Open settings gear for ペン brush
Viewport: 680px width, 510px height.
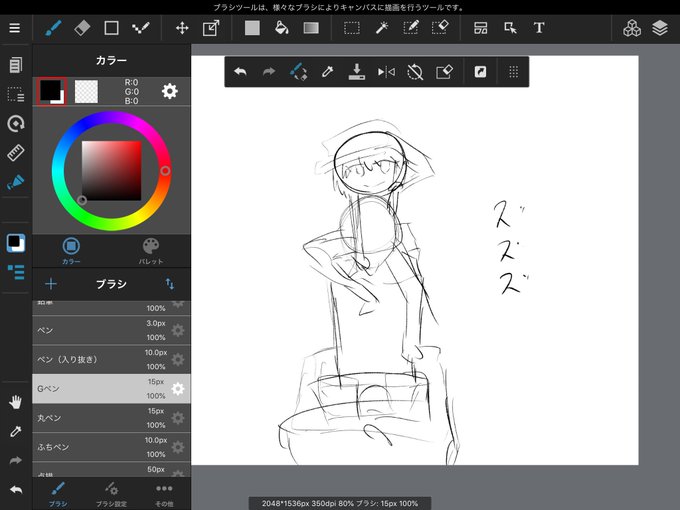(178, 330)
